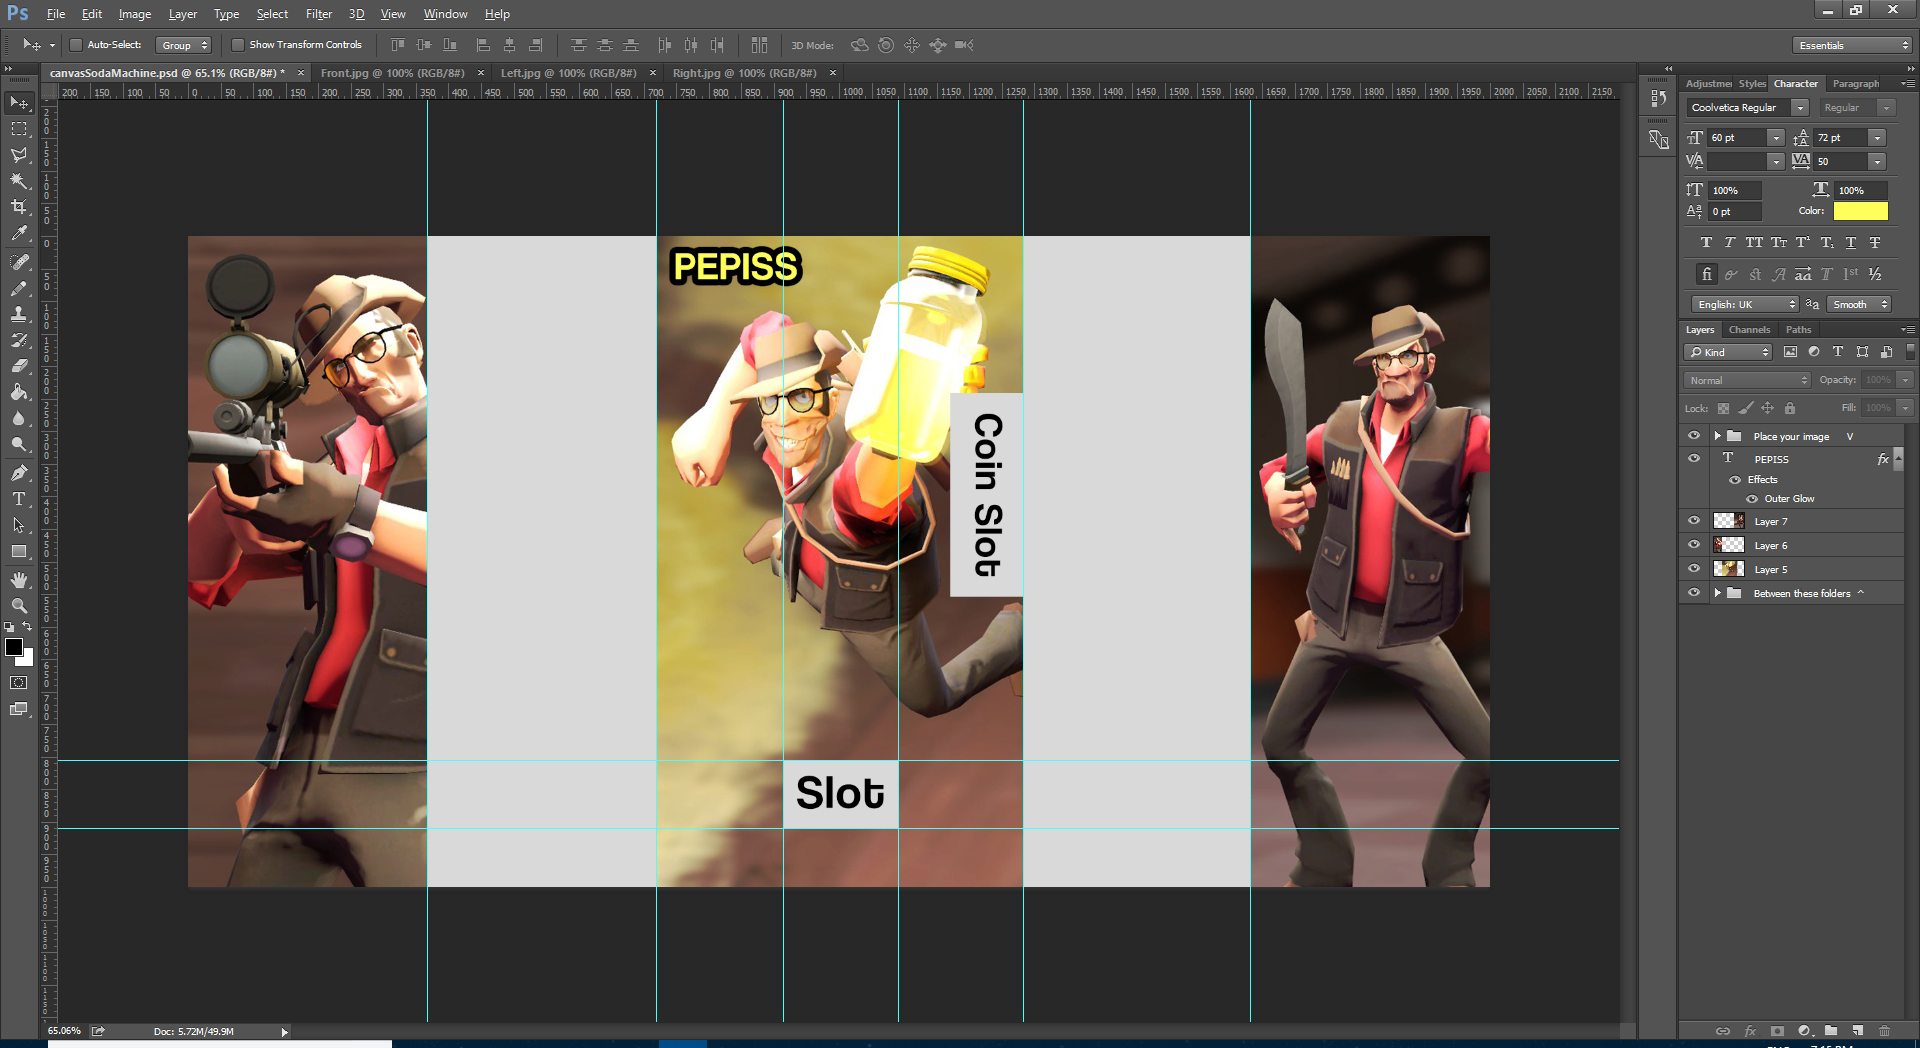Image resolution: width=1920 pixels, height=1048 pixels.
Task: Switch to the Paragraph panel tab
Action: [x=1855, y=84]
